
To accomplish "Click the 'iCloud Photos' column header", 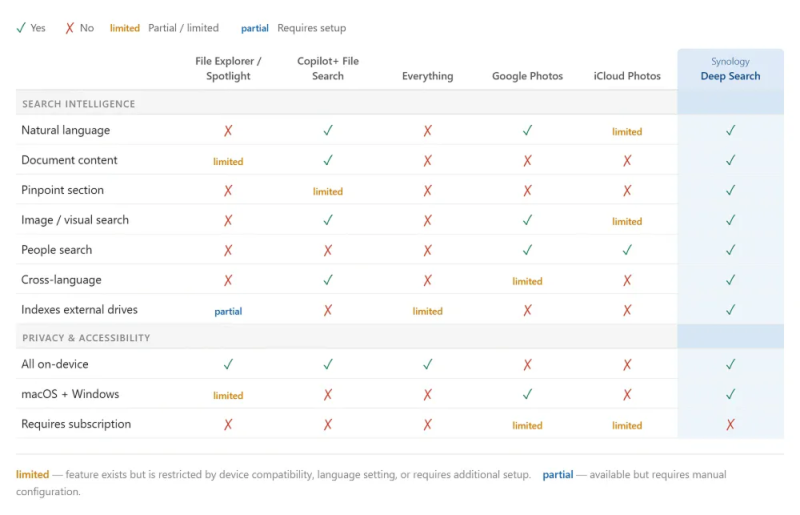I will coord(627,76).
